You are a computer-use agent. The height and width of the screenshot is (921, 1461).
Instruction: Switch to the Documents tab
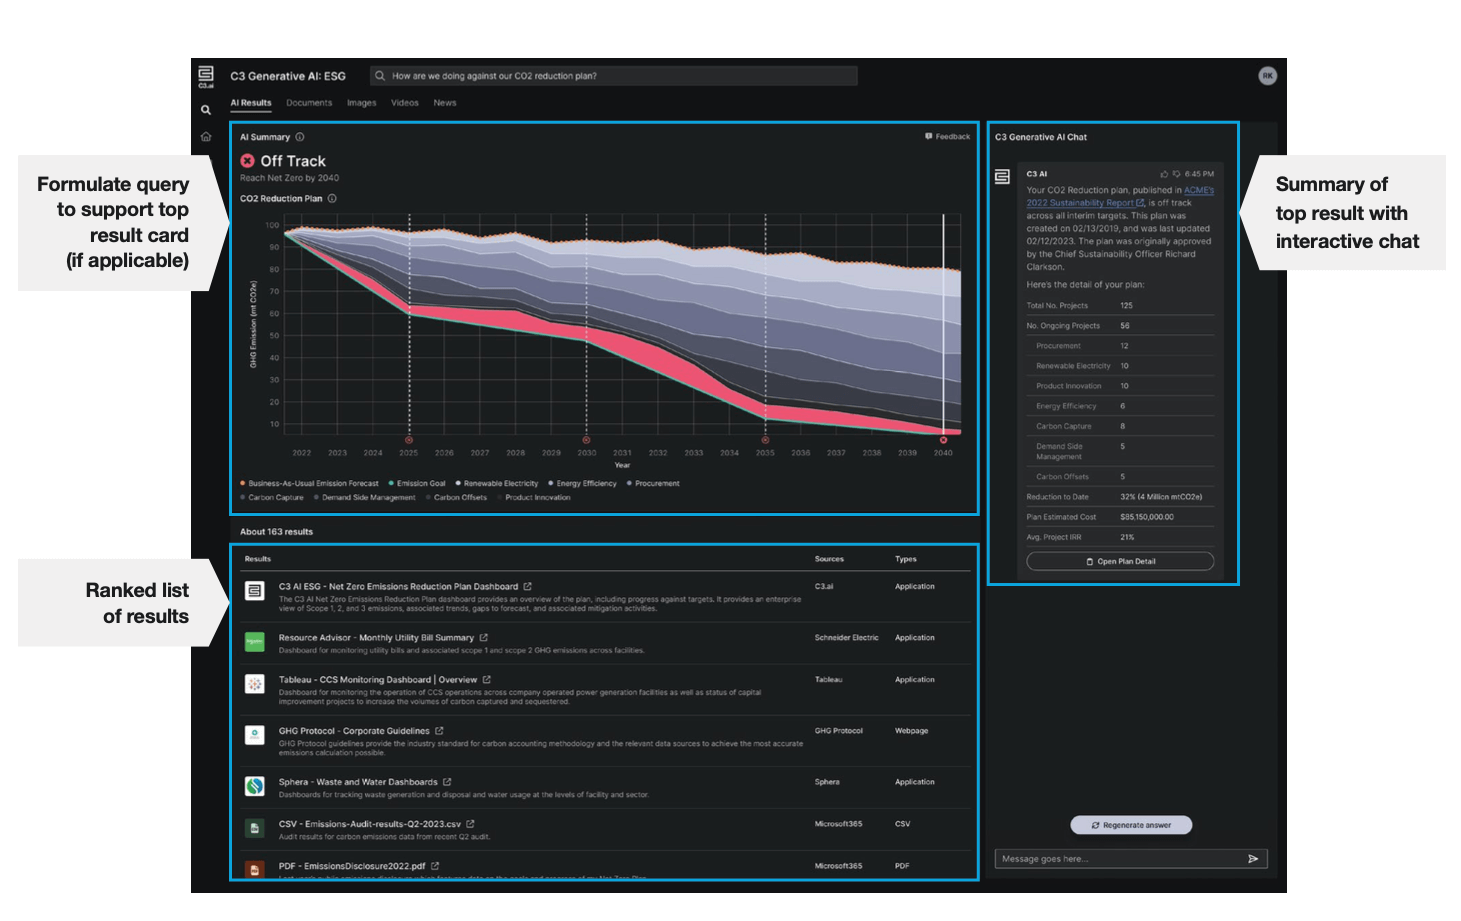click(x=309, y=103)
